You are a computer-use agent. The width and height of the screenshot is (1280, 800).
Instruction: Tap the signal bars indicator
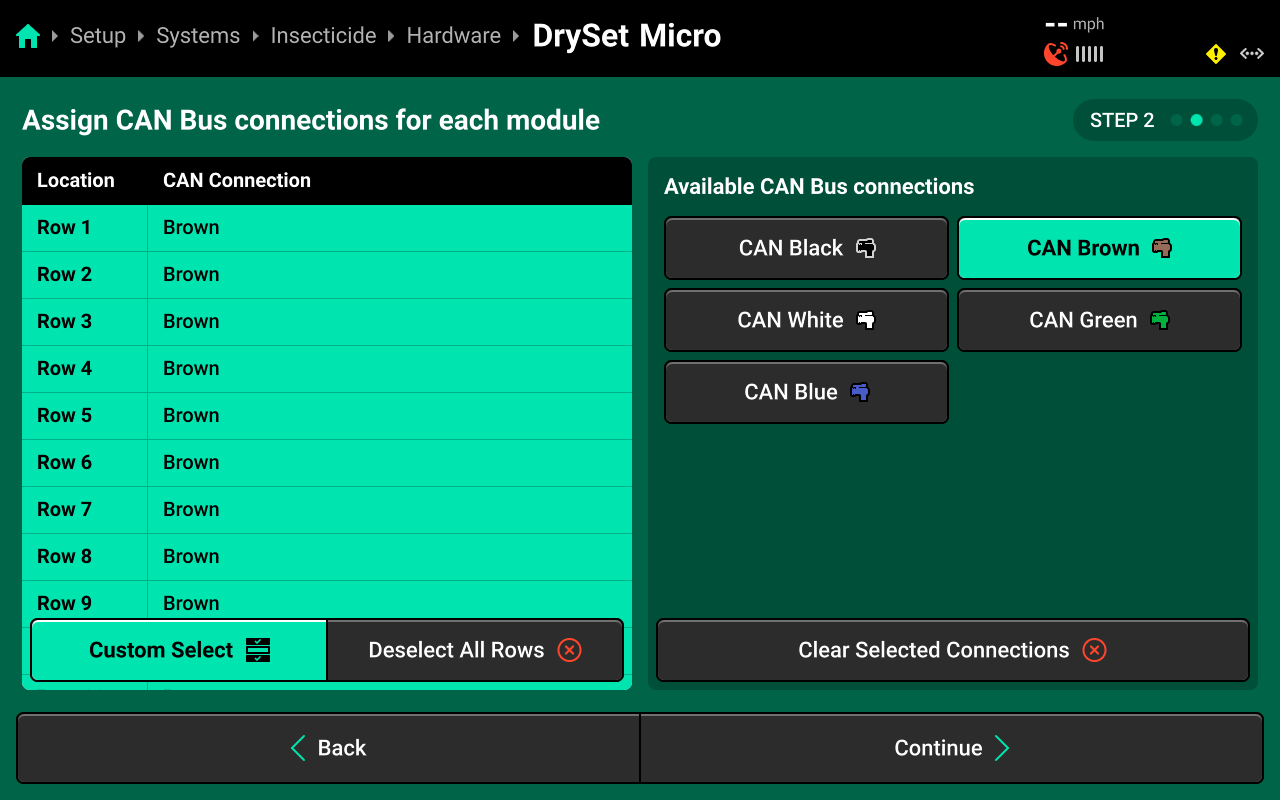pyautogui.click(x=1090, y=54)
